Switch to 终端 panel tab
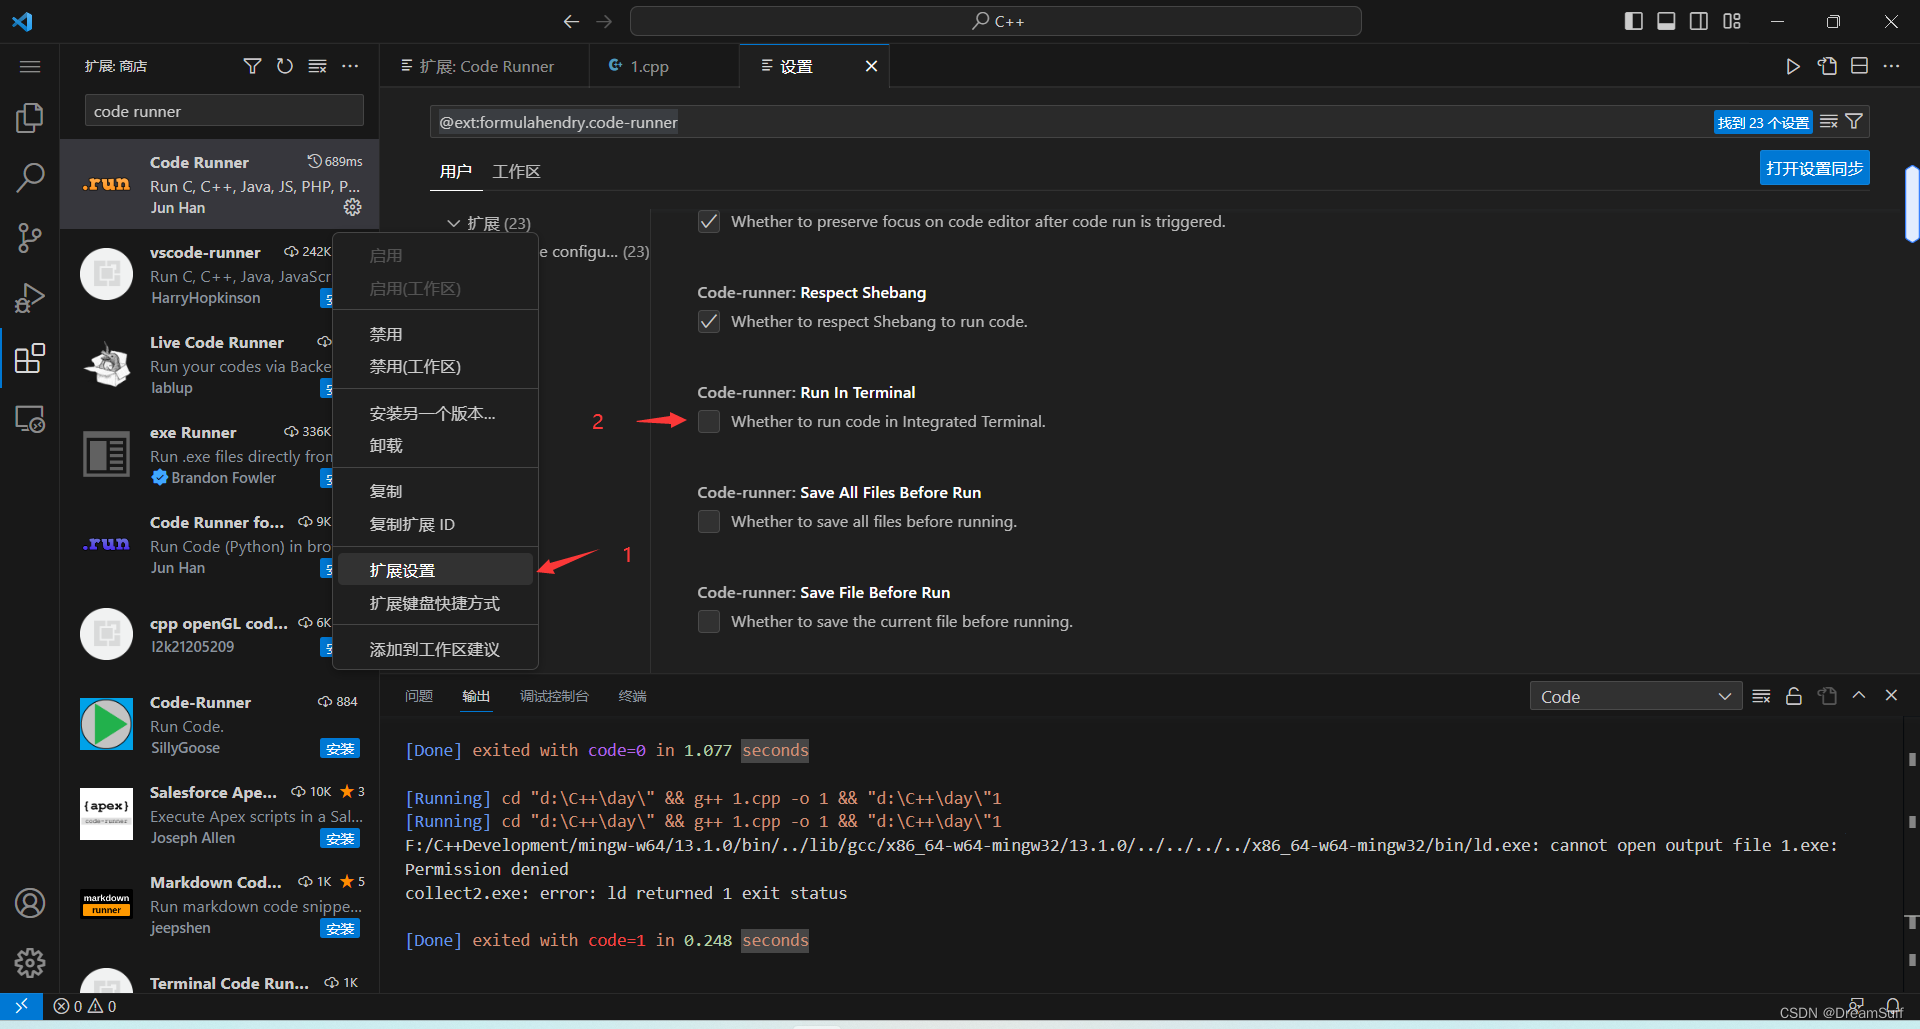Viewport: 1920px width, 1029px height. tap(632, 696)
